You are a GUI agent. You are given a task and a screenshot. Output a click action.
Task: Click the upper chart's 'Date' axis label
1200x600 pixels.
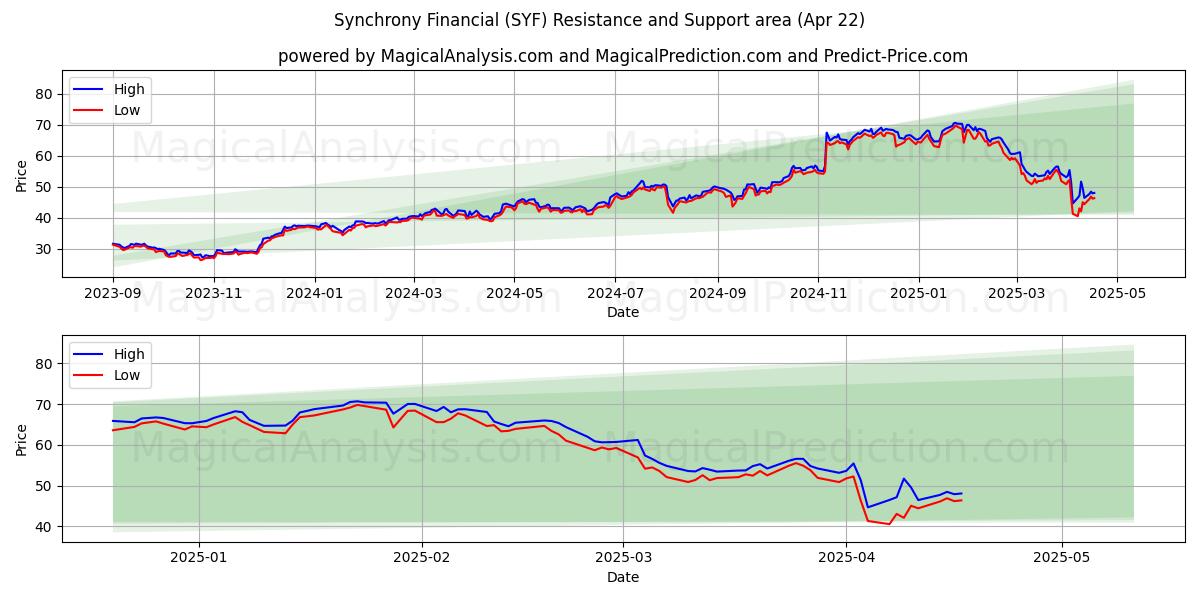(x=622, y=312)
